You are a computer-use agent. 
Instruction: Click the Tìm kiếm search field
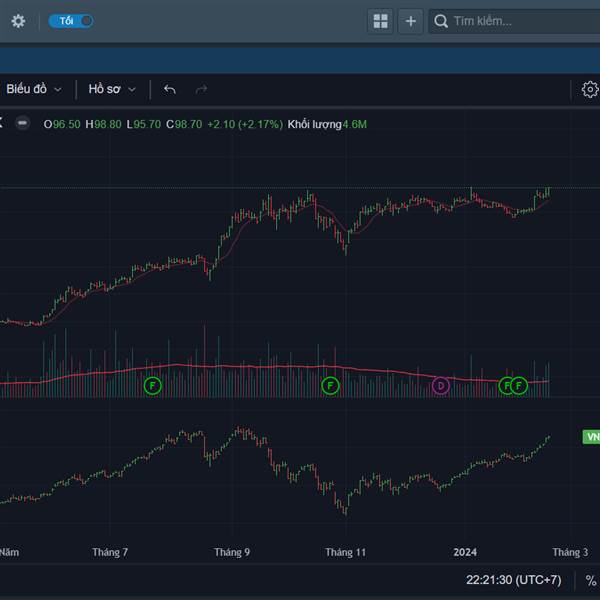coord(514,21)
